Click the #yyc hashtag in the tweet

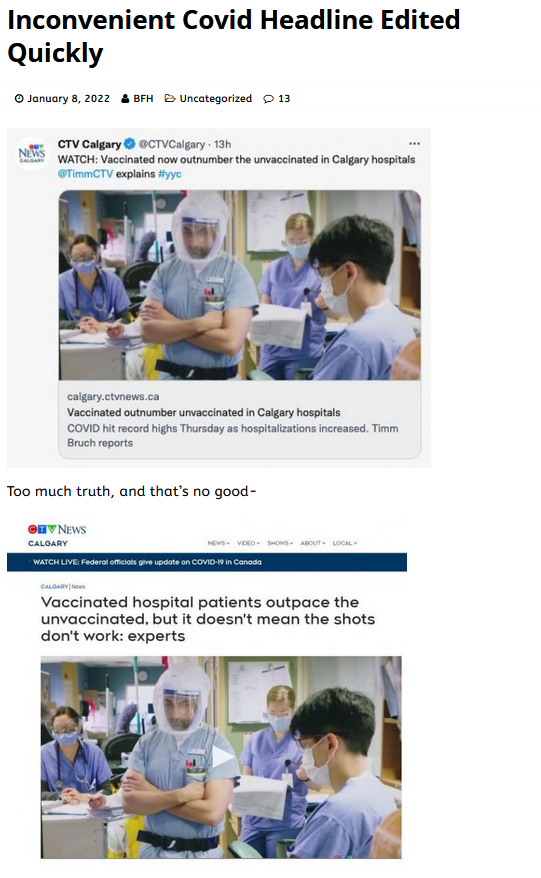pos(170,174)
